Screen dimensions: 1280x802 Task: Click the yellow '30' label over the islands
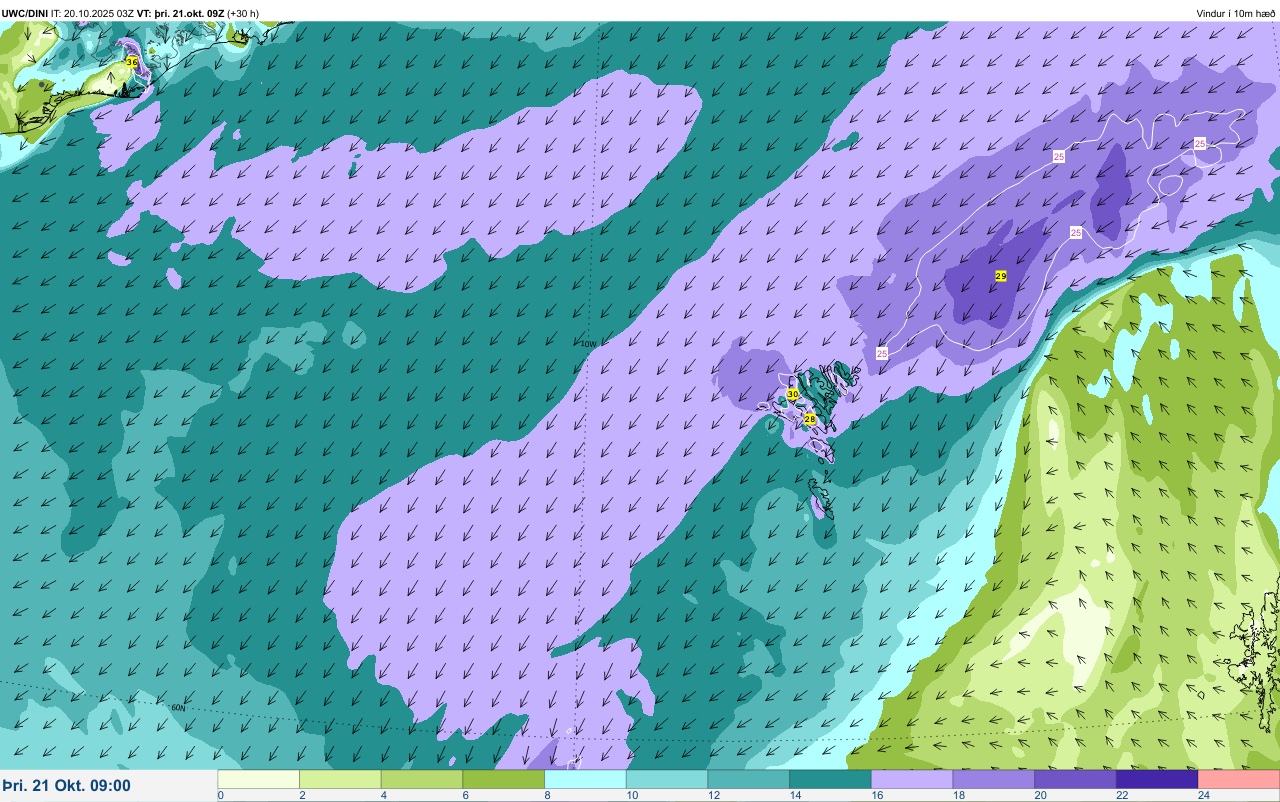793,394
